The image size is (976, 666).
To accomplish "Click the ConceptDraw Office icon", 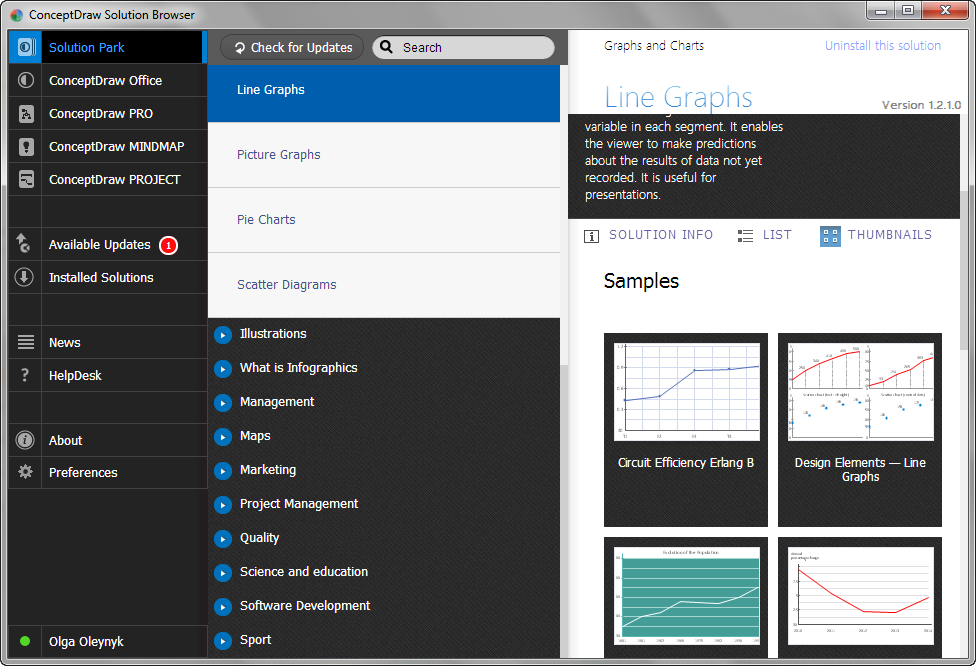I will (x=26, y=80).
